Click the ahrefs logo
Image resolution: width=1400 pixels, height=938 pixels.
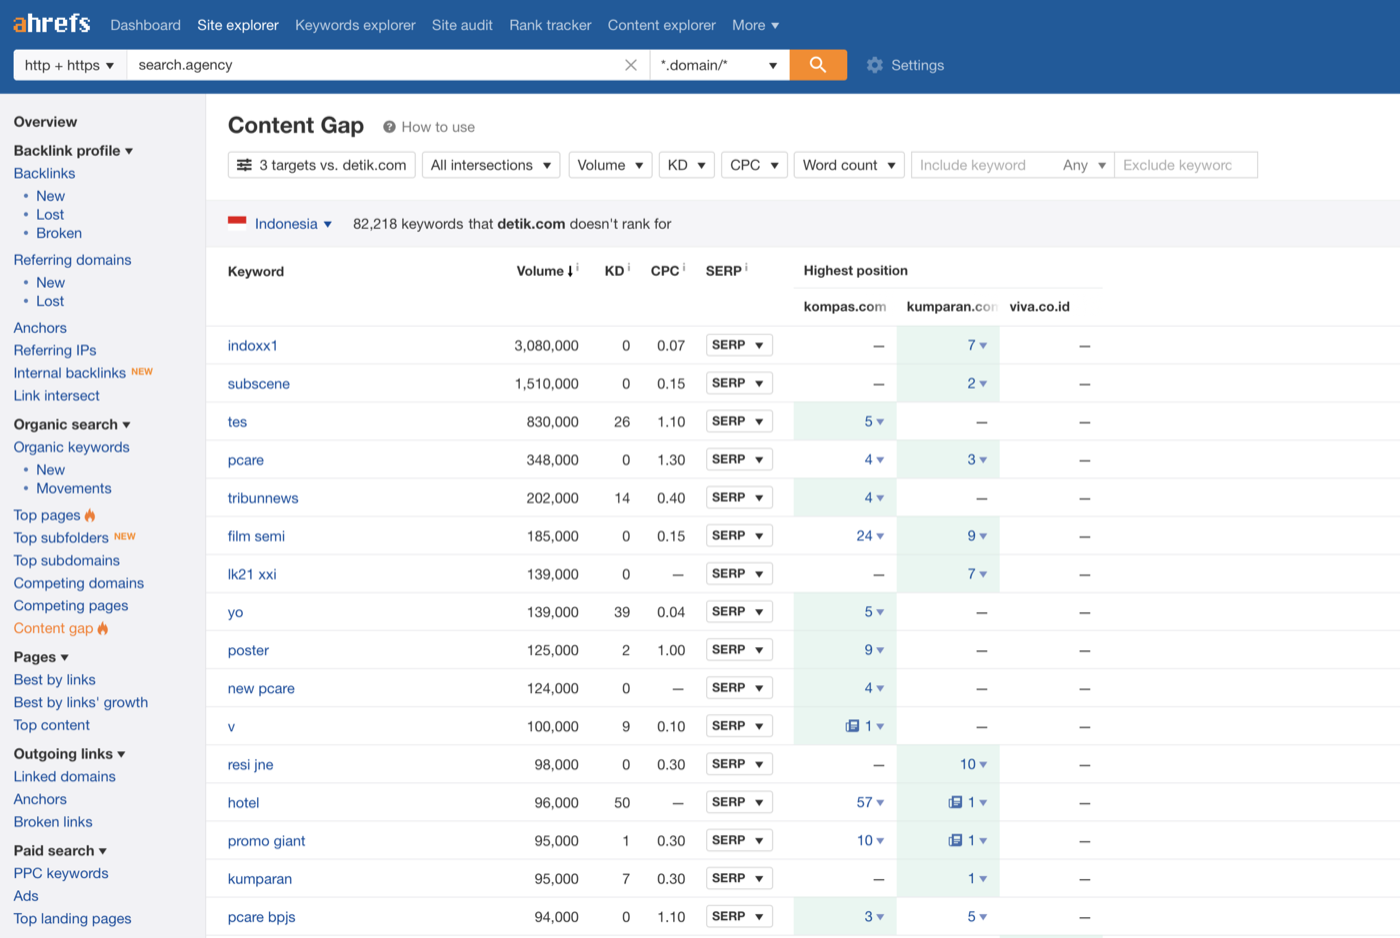click(x=51, y=23)
